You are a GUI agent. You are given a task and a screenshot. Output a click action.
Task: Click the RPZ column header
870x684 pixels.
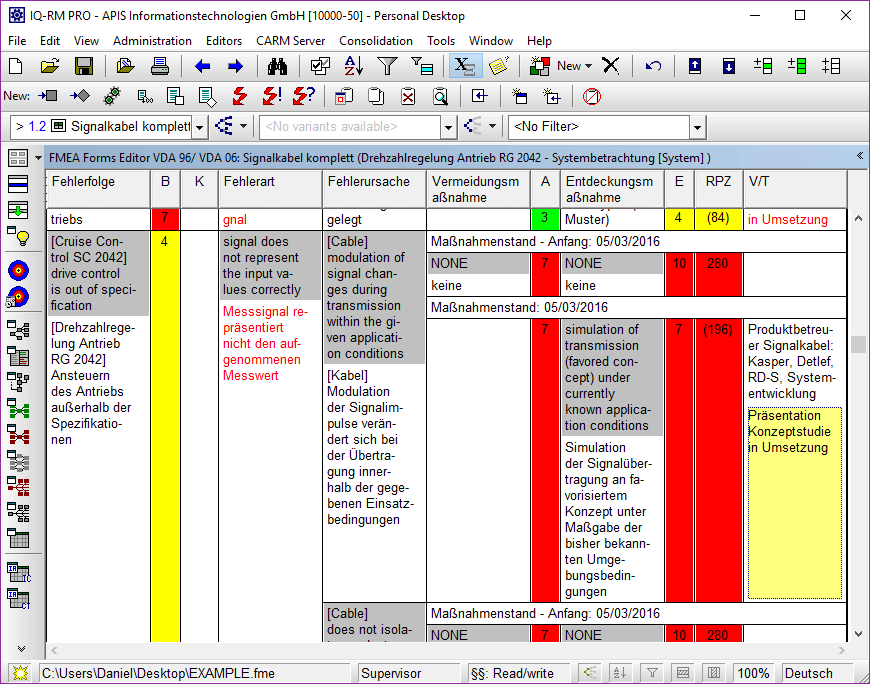click(x=719, y=189)
